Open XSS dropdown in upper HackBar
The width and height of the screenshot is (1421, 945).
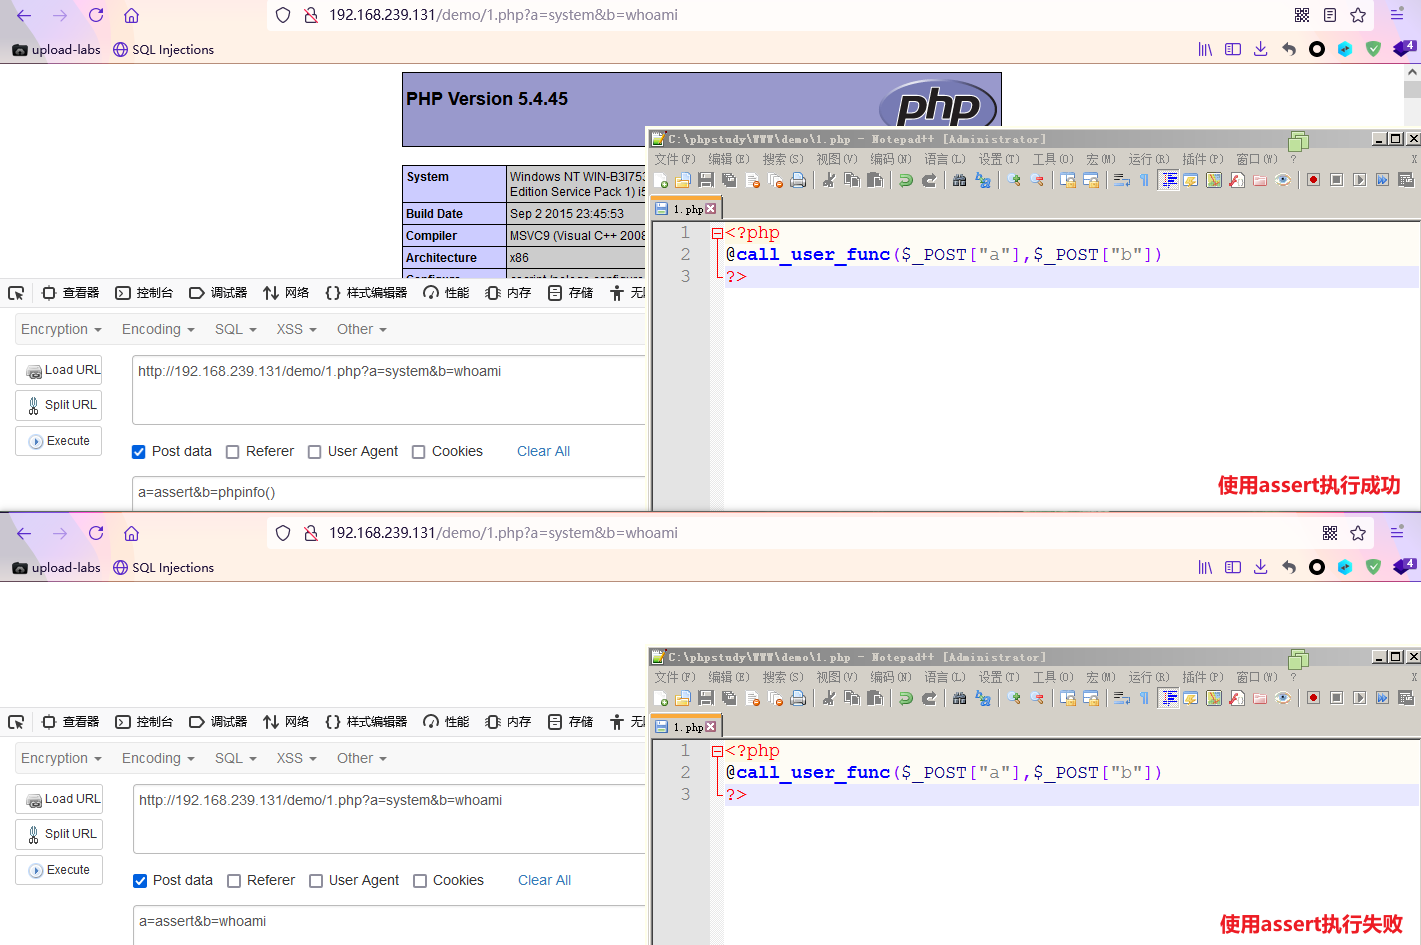(296, 329)
